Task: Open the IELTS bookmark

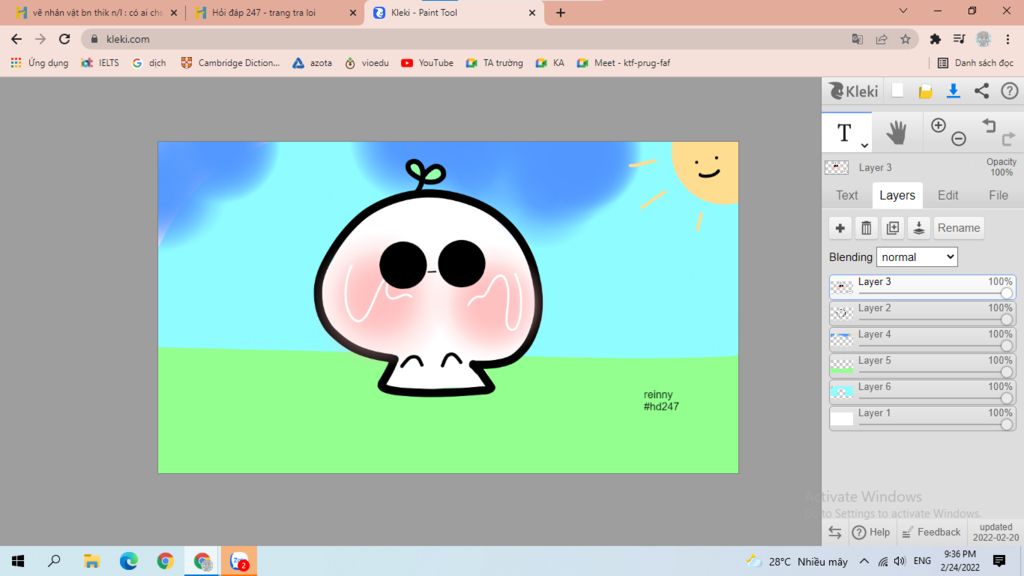Action: 101,63
